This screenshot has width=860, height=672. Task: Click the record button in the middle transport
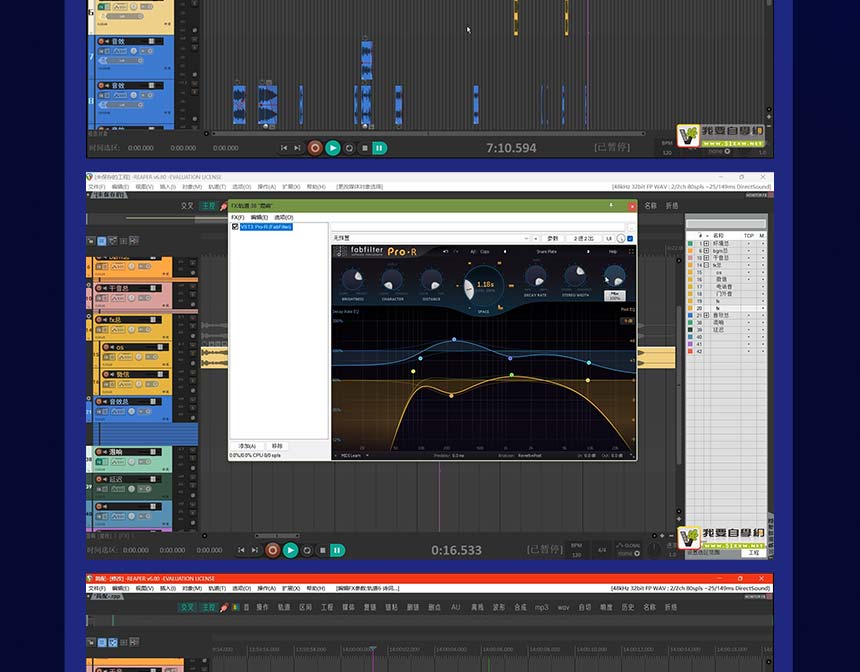click(272, 550)
